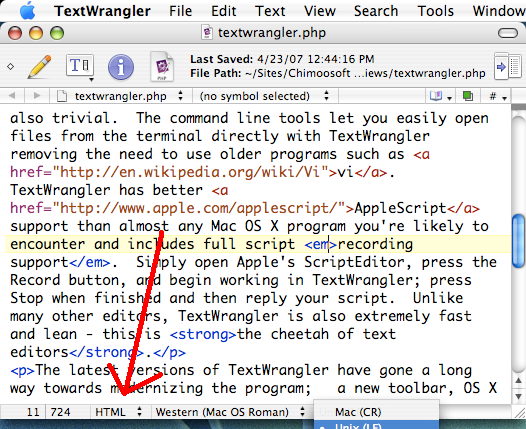Open the Tools menu
The width and height of the screenshot is (526, 429).
tap(435, 11)
